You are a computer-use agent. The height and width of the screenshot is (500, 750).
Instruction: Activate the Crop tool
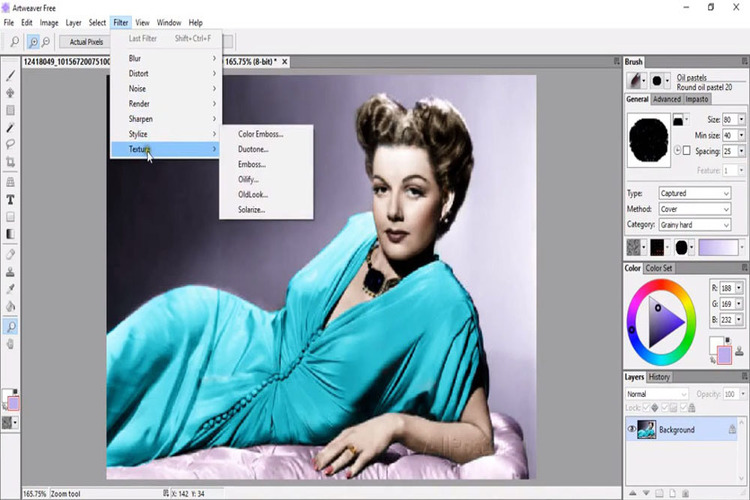pos(11,162)
